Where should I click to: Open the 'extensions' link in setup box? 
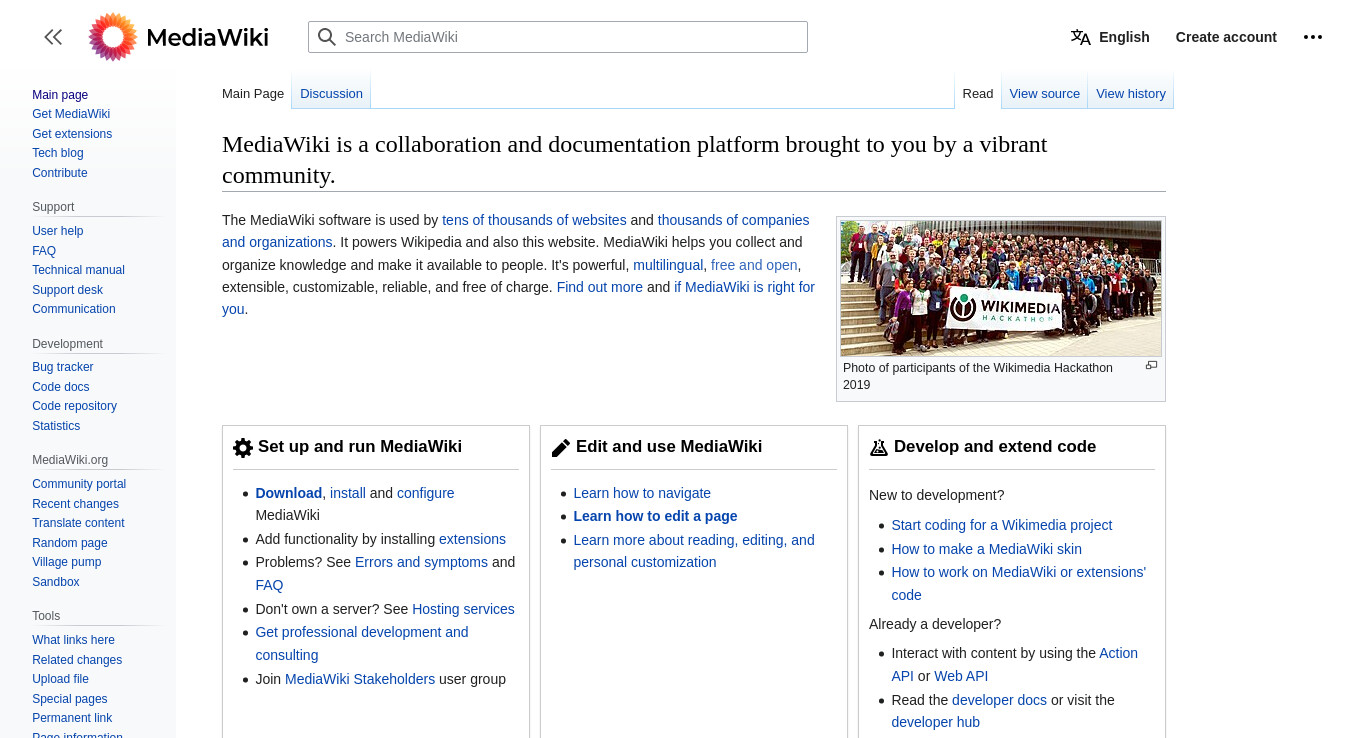click(x=472, y=539)
